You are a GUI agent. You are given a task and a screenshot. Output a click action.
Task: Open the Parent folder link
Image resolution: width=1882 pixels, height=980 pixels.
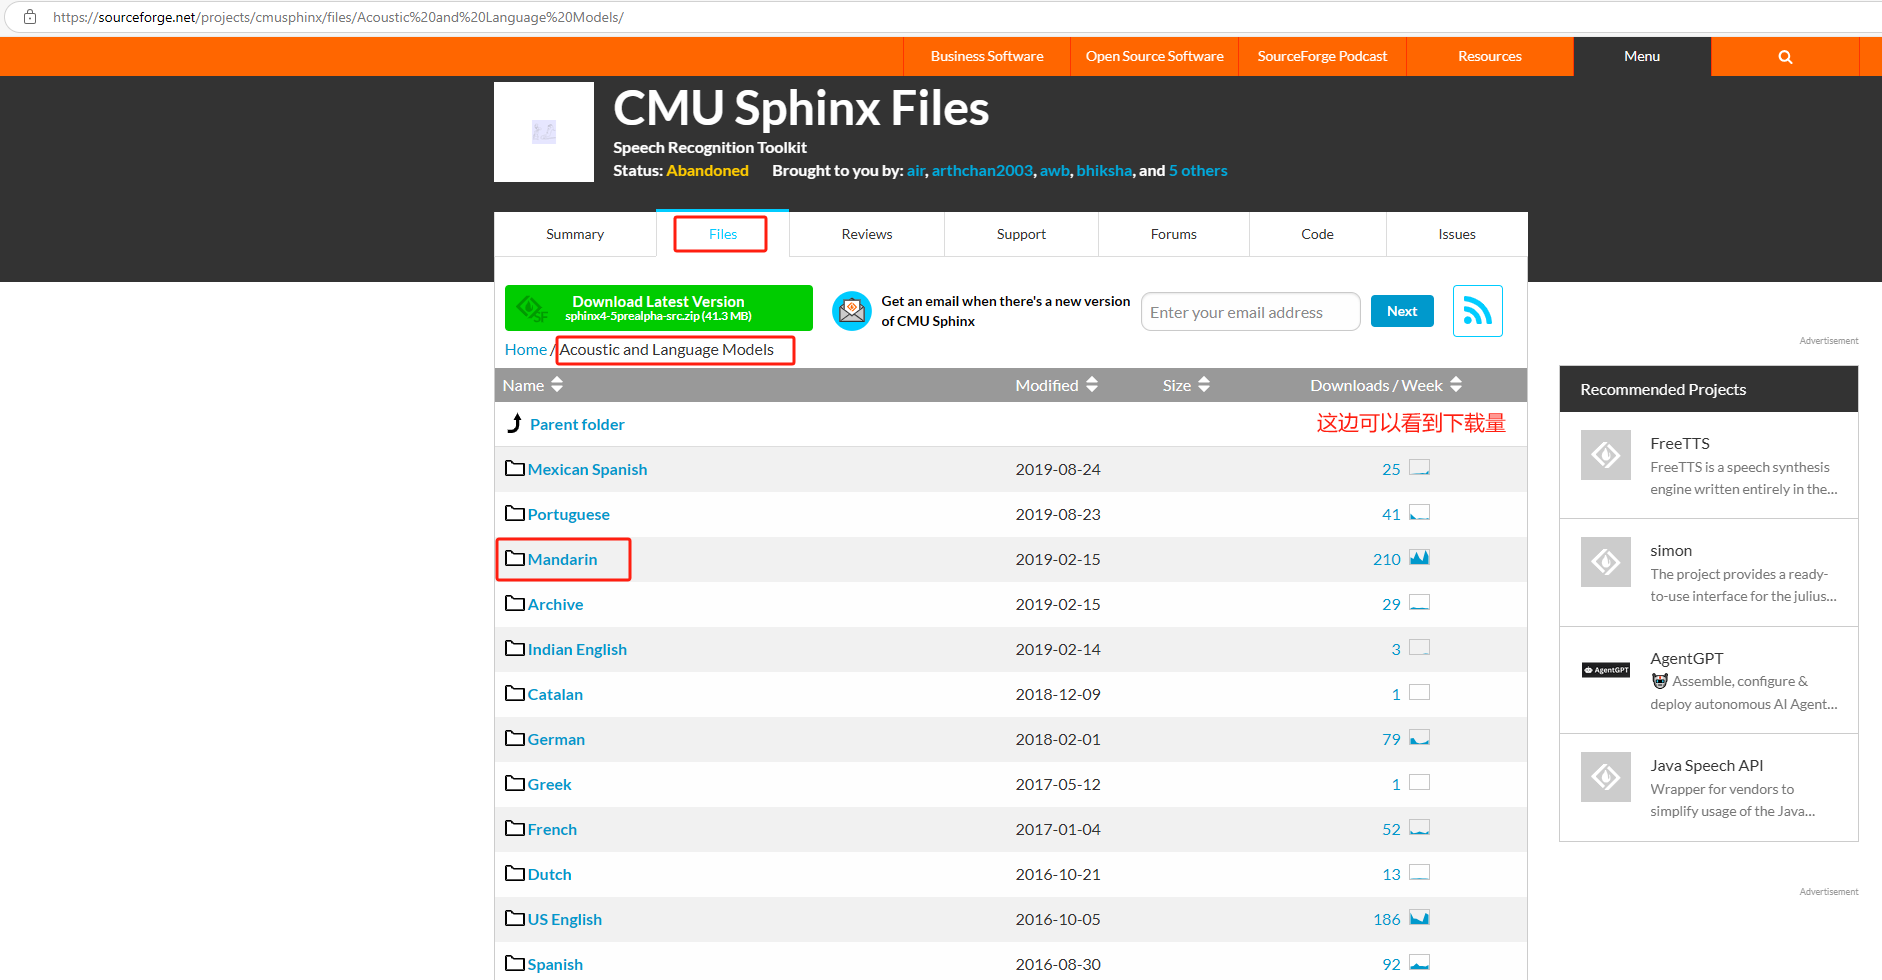click(x=577, y=424)
